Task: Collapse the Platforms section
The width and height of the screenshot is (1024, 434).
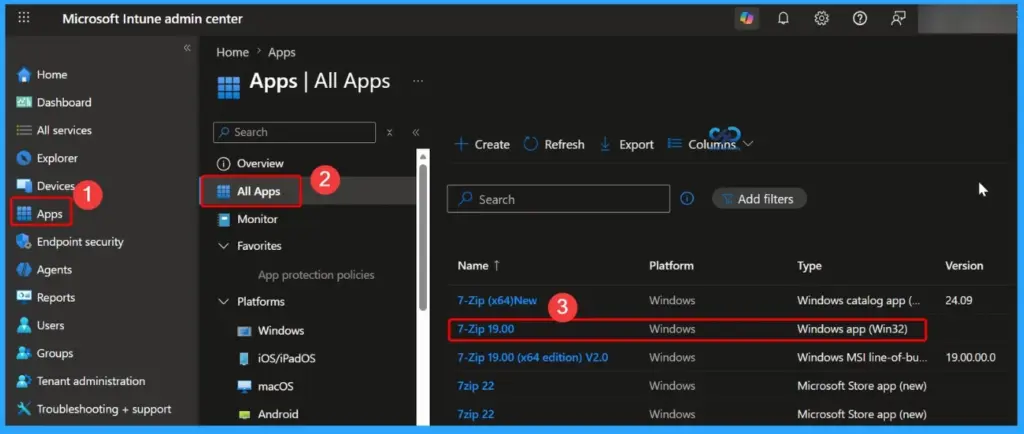Action: pos(224,302)
